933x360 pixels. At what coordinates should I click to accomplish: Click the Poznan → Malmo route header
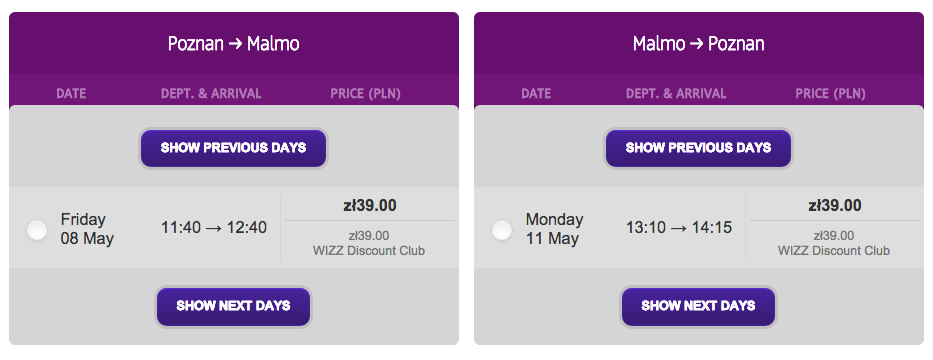233,44
